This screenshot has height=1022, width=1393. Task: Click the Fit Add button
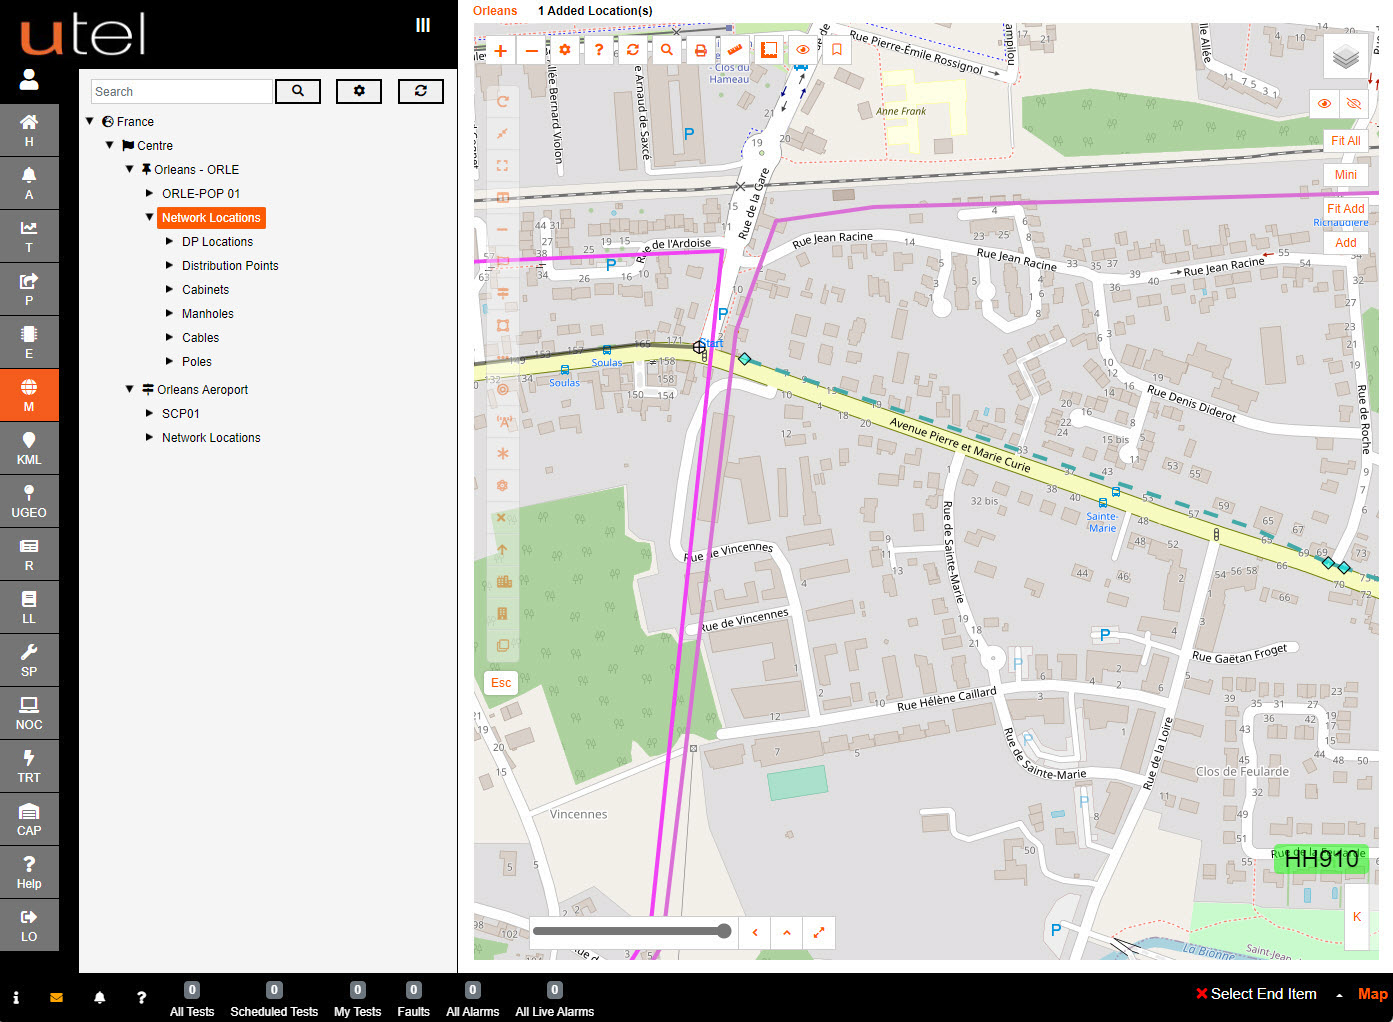1346,208
